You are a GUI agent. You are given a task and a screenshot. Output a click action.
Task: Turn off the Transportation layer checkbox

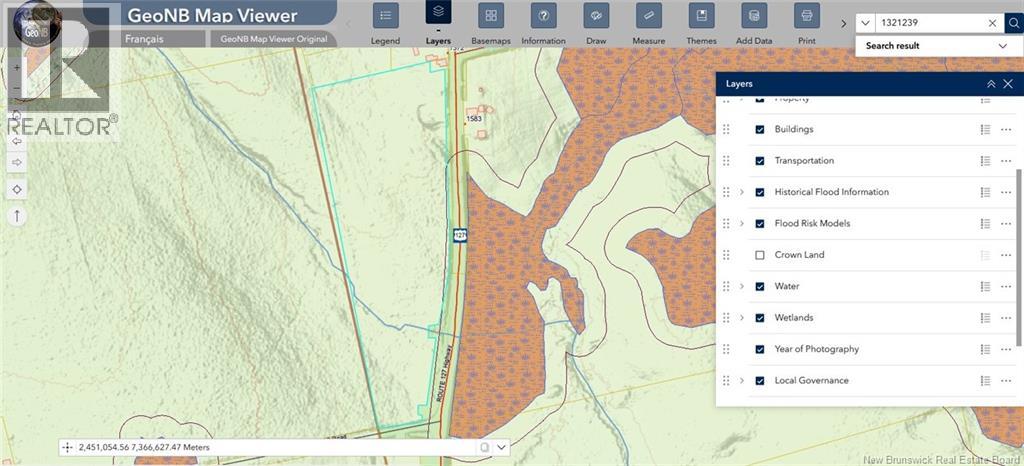pos(760,161)
